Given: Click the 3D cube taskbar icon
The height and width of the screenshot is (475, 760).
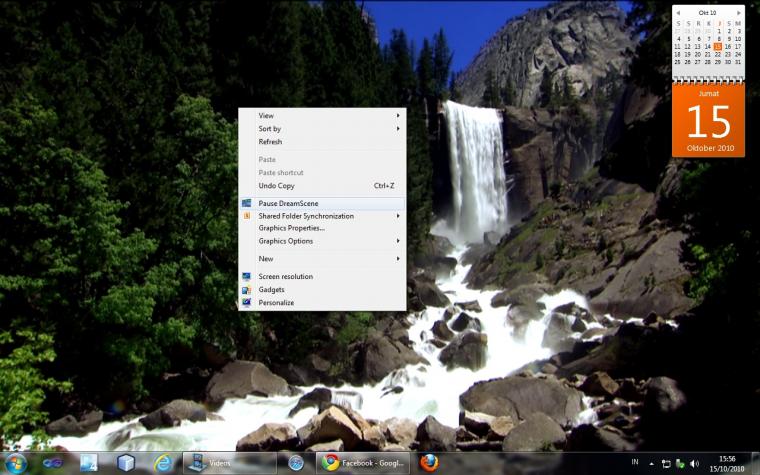Looking at the screenshot, I should click(x=126, y=463).
